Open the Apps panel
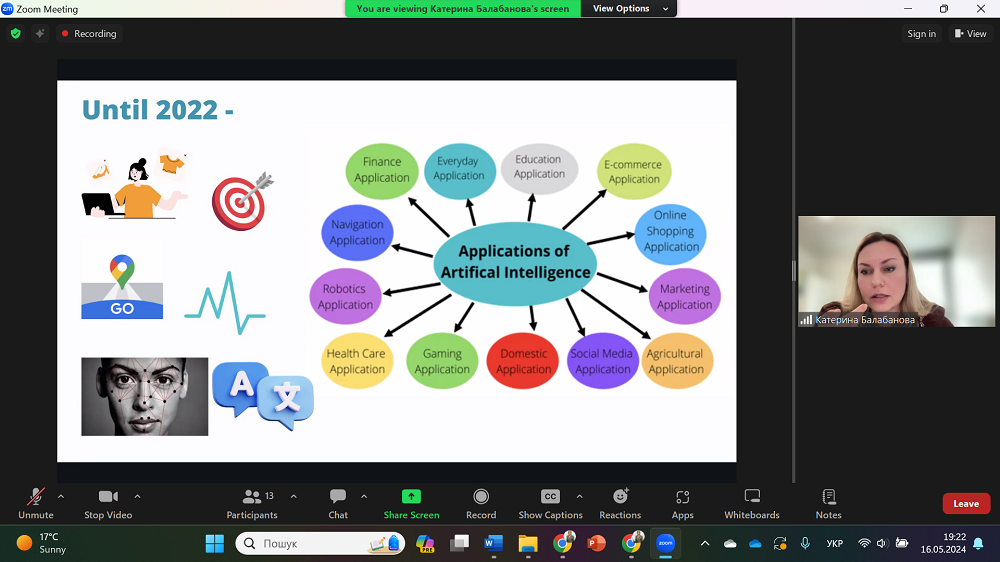This screenshot has height=562, width=1000. tap(682, 503)
